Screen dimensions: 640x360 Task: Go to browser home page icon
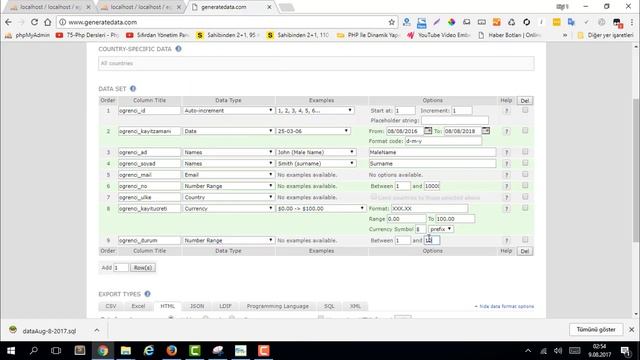[x=48, y=22]
